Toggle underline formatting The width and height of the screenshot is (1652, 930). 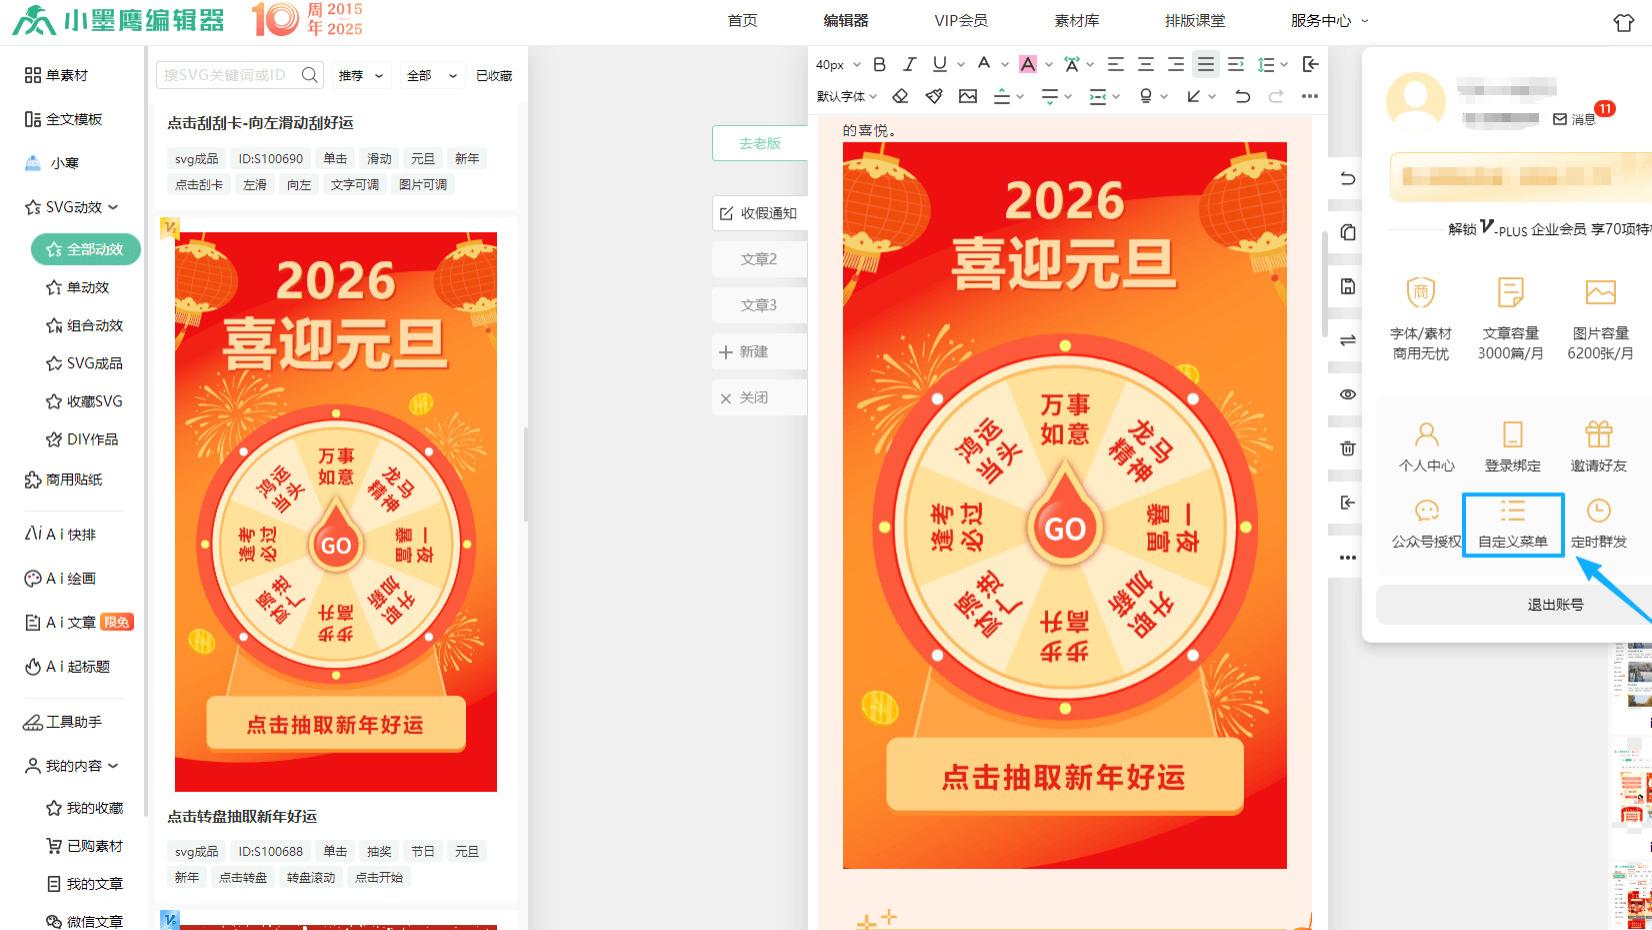click(938, 64)
